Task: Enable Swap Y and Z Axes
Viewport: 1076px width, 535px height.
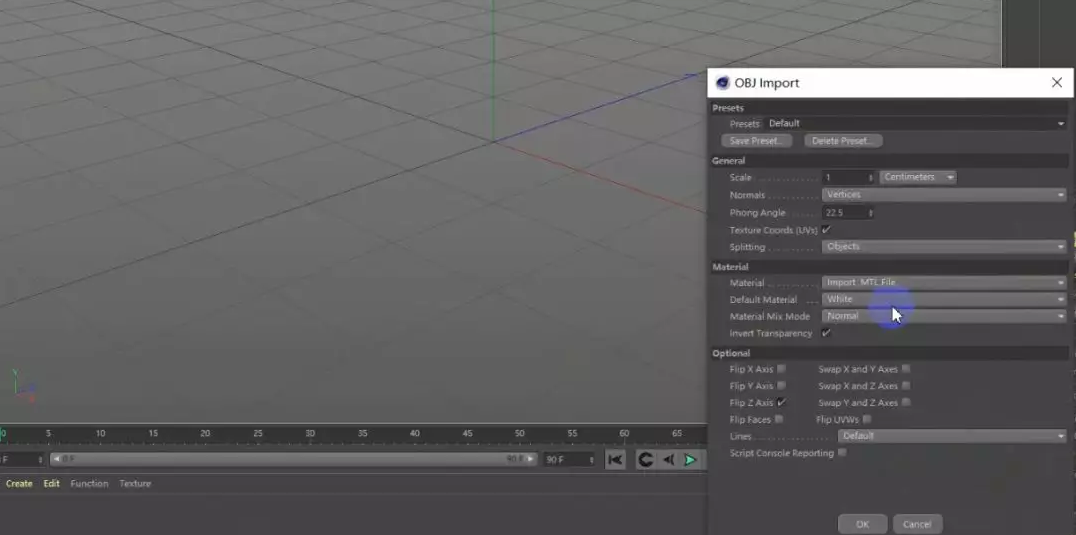Action: pos(906,403)
